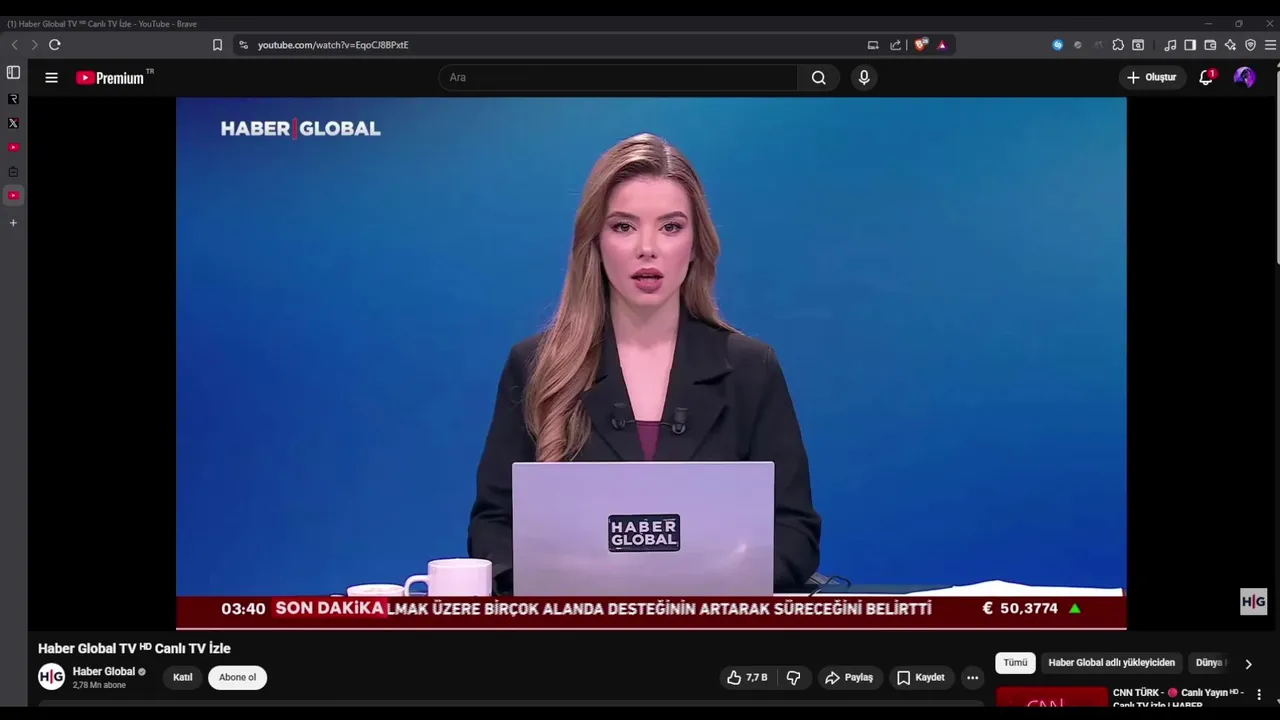The image size is (1280, 720).
Task: Open the extensions puzzle icon
Action: pyautogui.click(x=1118, y=45)
